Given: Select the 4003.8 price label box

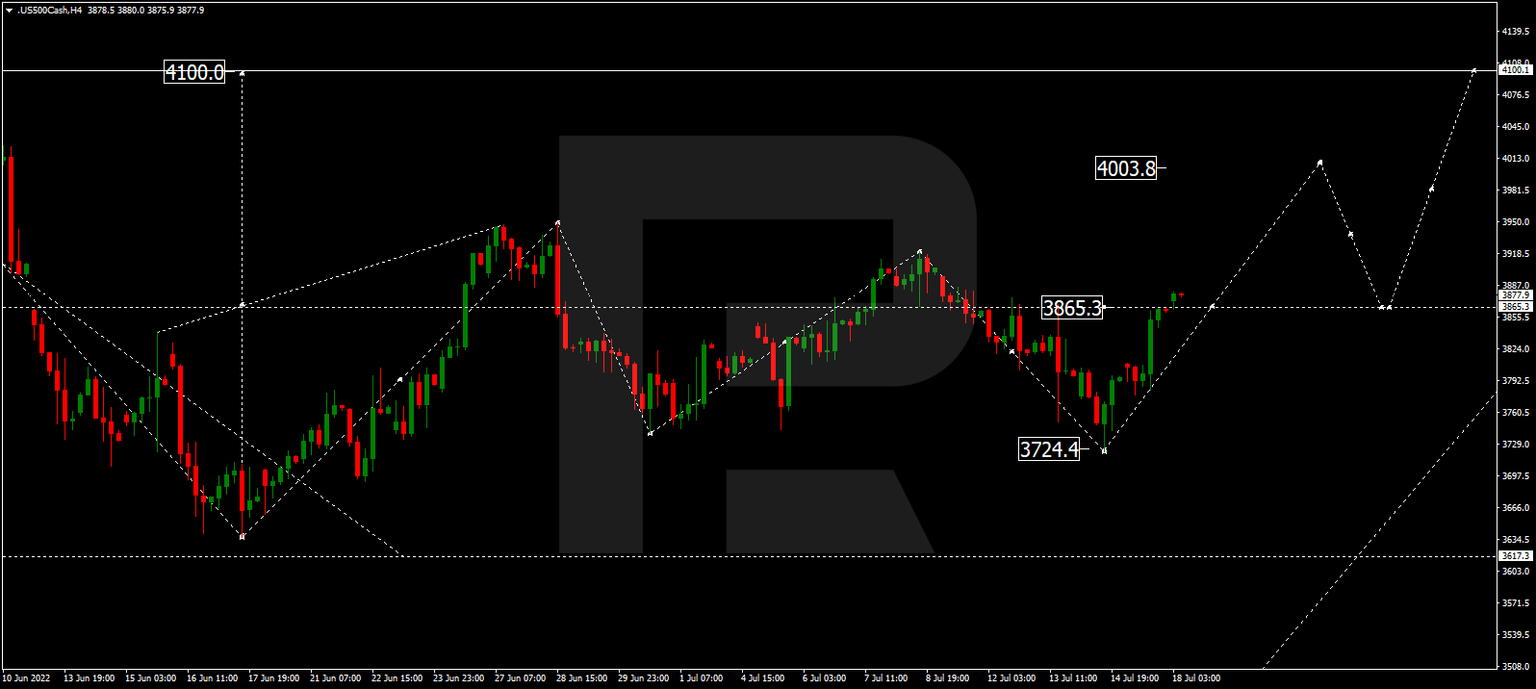Looking at the screenshot, I should [1126, 169].
